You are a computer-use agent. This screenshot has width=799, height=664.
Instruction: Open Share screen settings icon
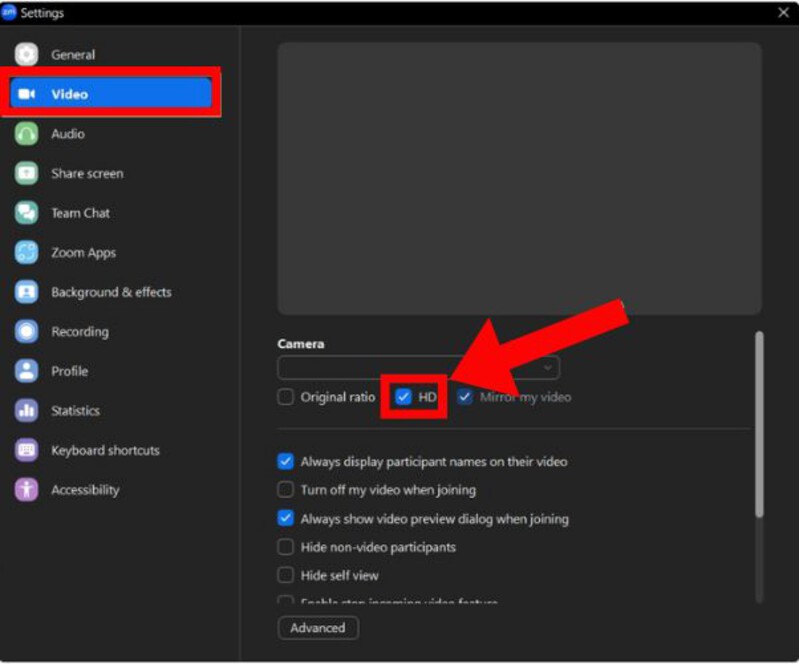[x=27, y=173]
